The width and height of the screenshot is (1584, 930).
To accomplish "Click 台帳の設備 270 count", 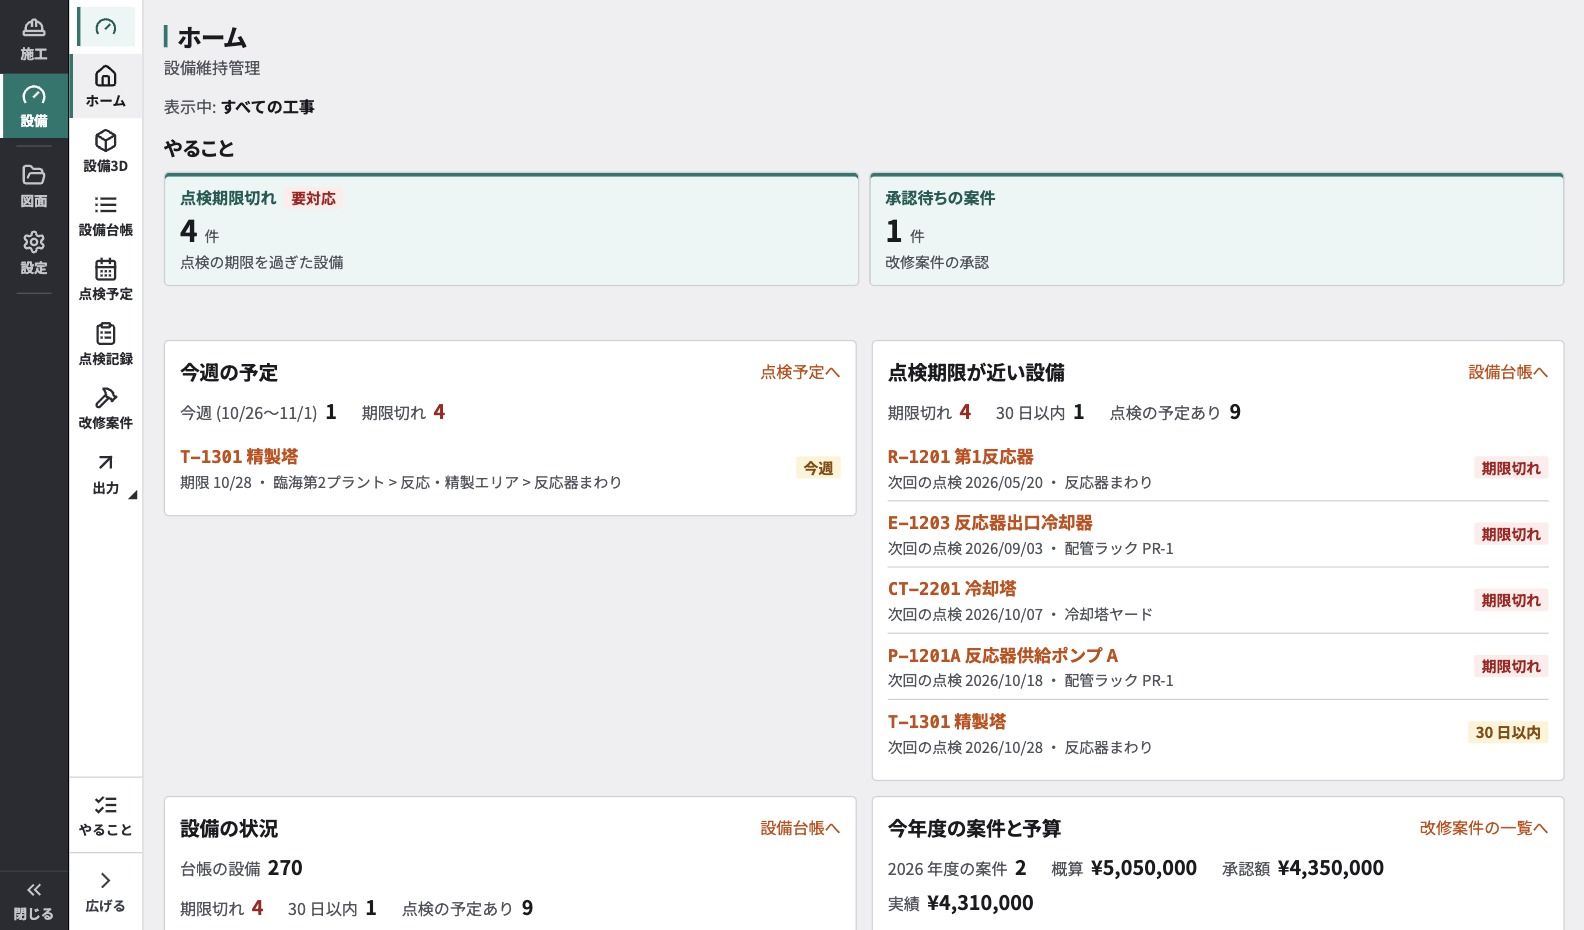I will pos(241,868).
